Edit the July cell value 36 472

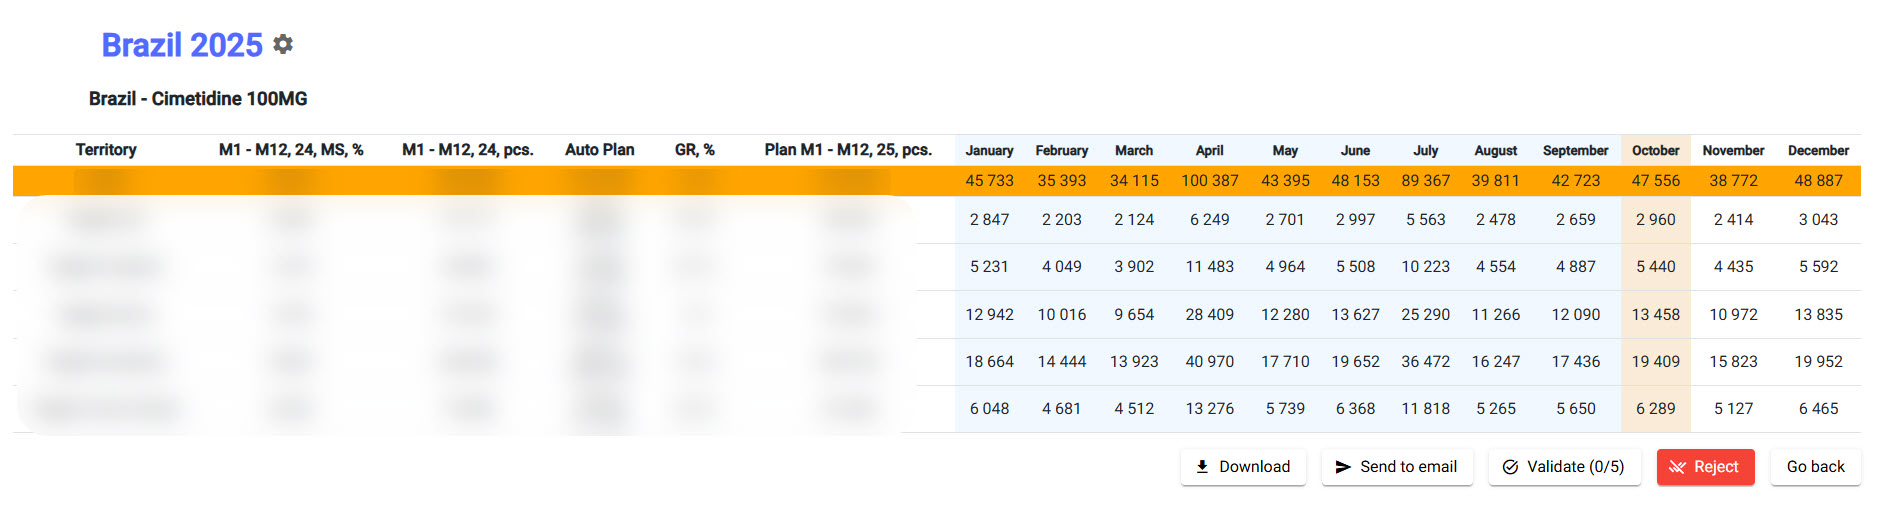pos(1425,362)
